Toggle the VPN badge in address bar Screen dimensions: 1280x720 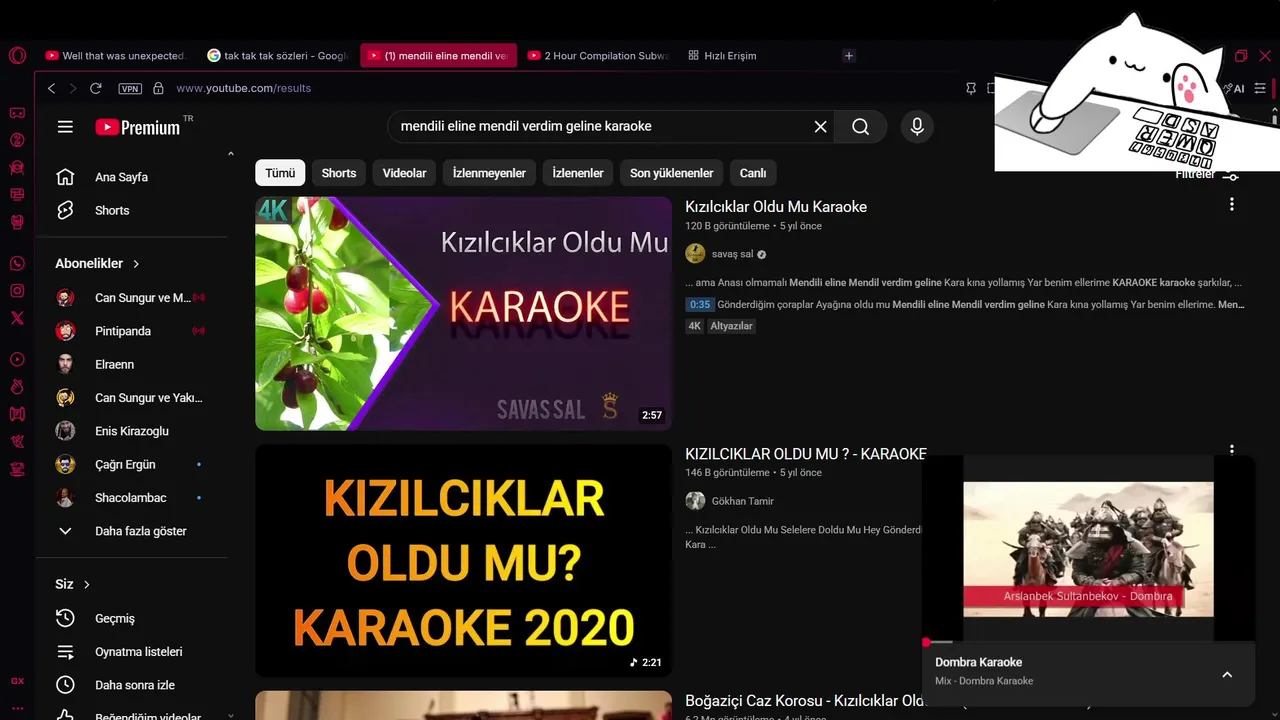[x=130, y=88]
